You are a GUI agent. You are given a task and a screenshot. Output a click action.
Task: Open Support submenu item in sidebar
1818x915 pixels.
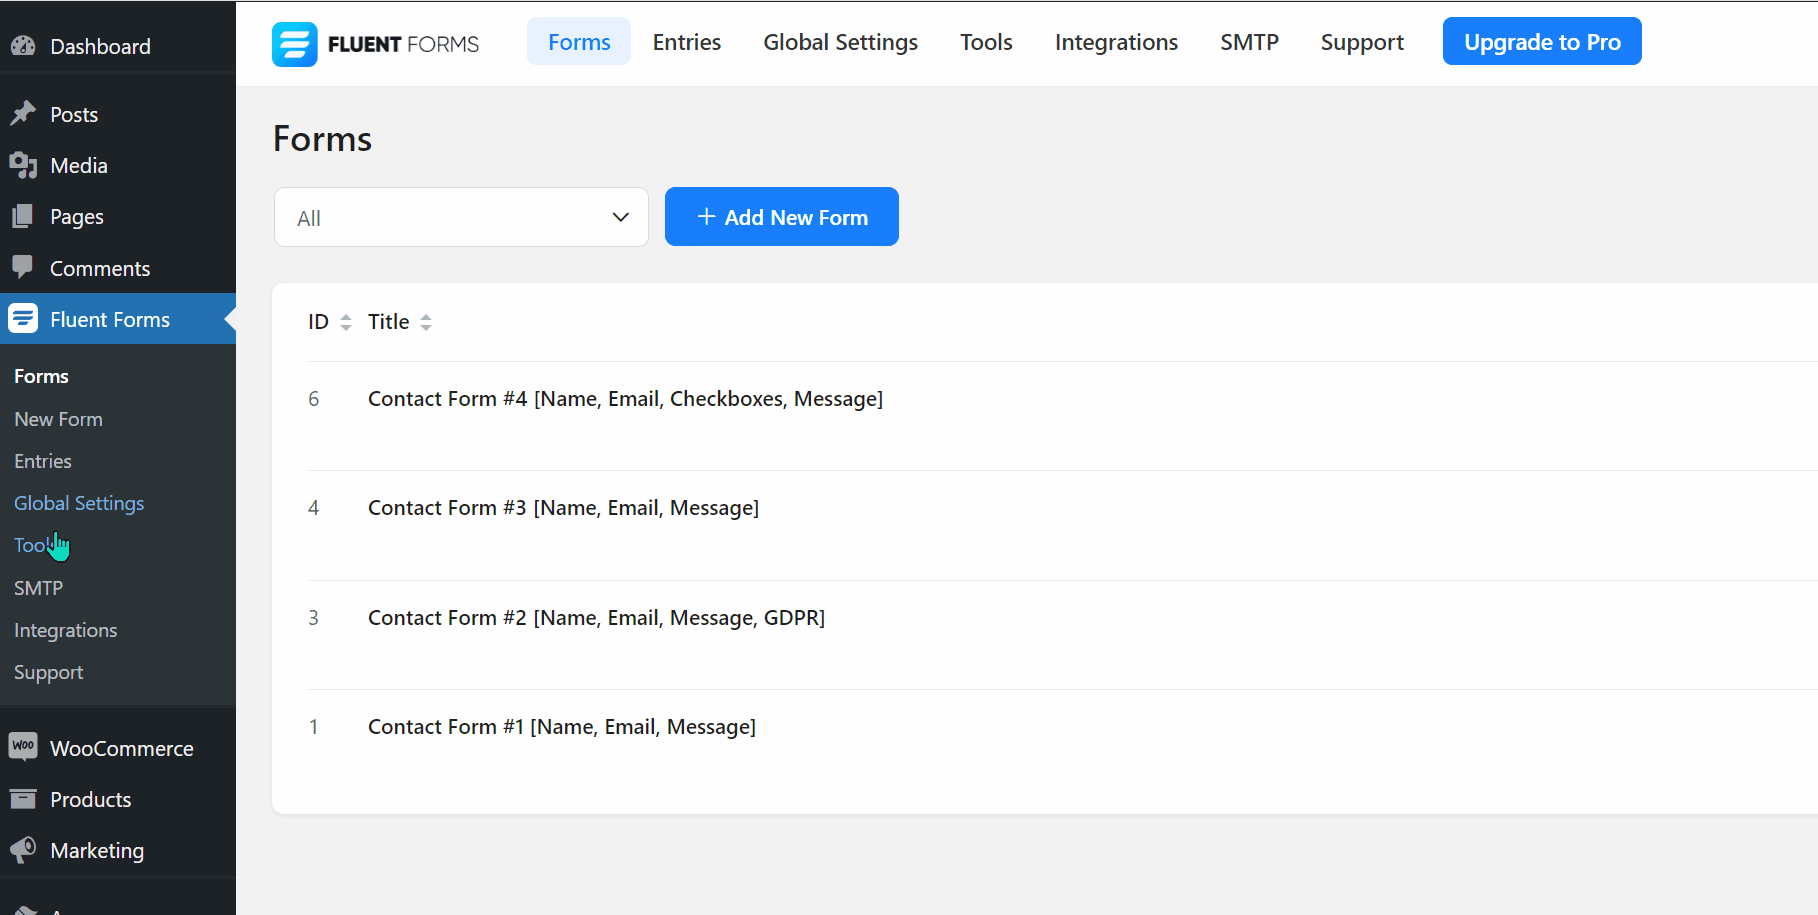point(48,672)
